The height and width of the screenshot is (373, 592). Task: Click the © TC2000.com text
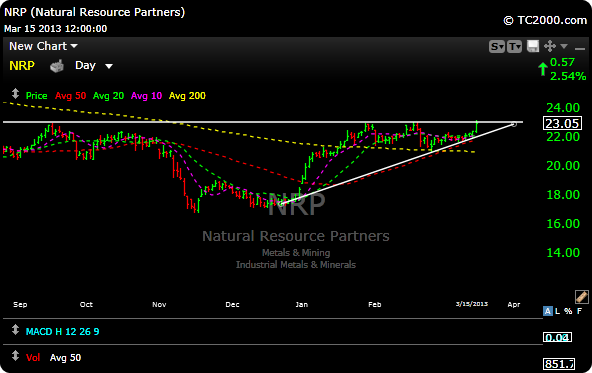tap(545, 20)
